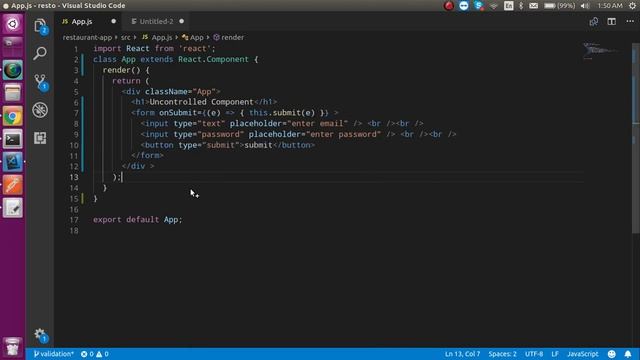Open the Skype tray indicator

pyautogui.click(x=479, y=6)
